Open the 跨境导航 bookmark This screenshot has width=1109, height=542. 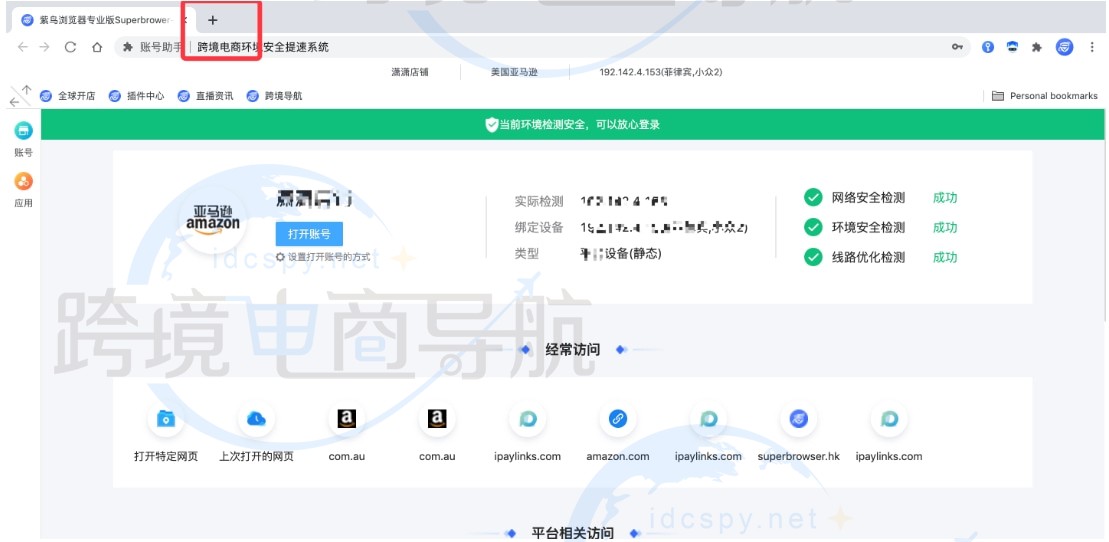274,96
